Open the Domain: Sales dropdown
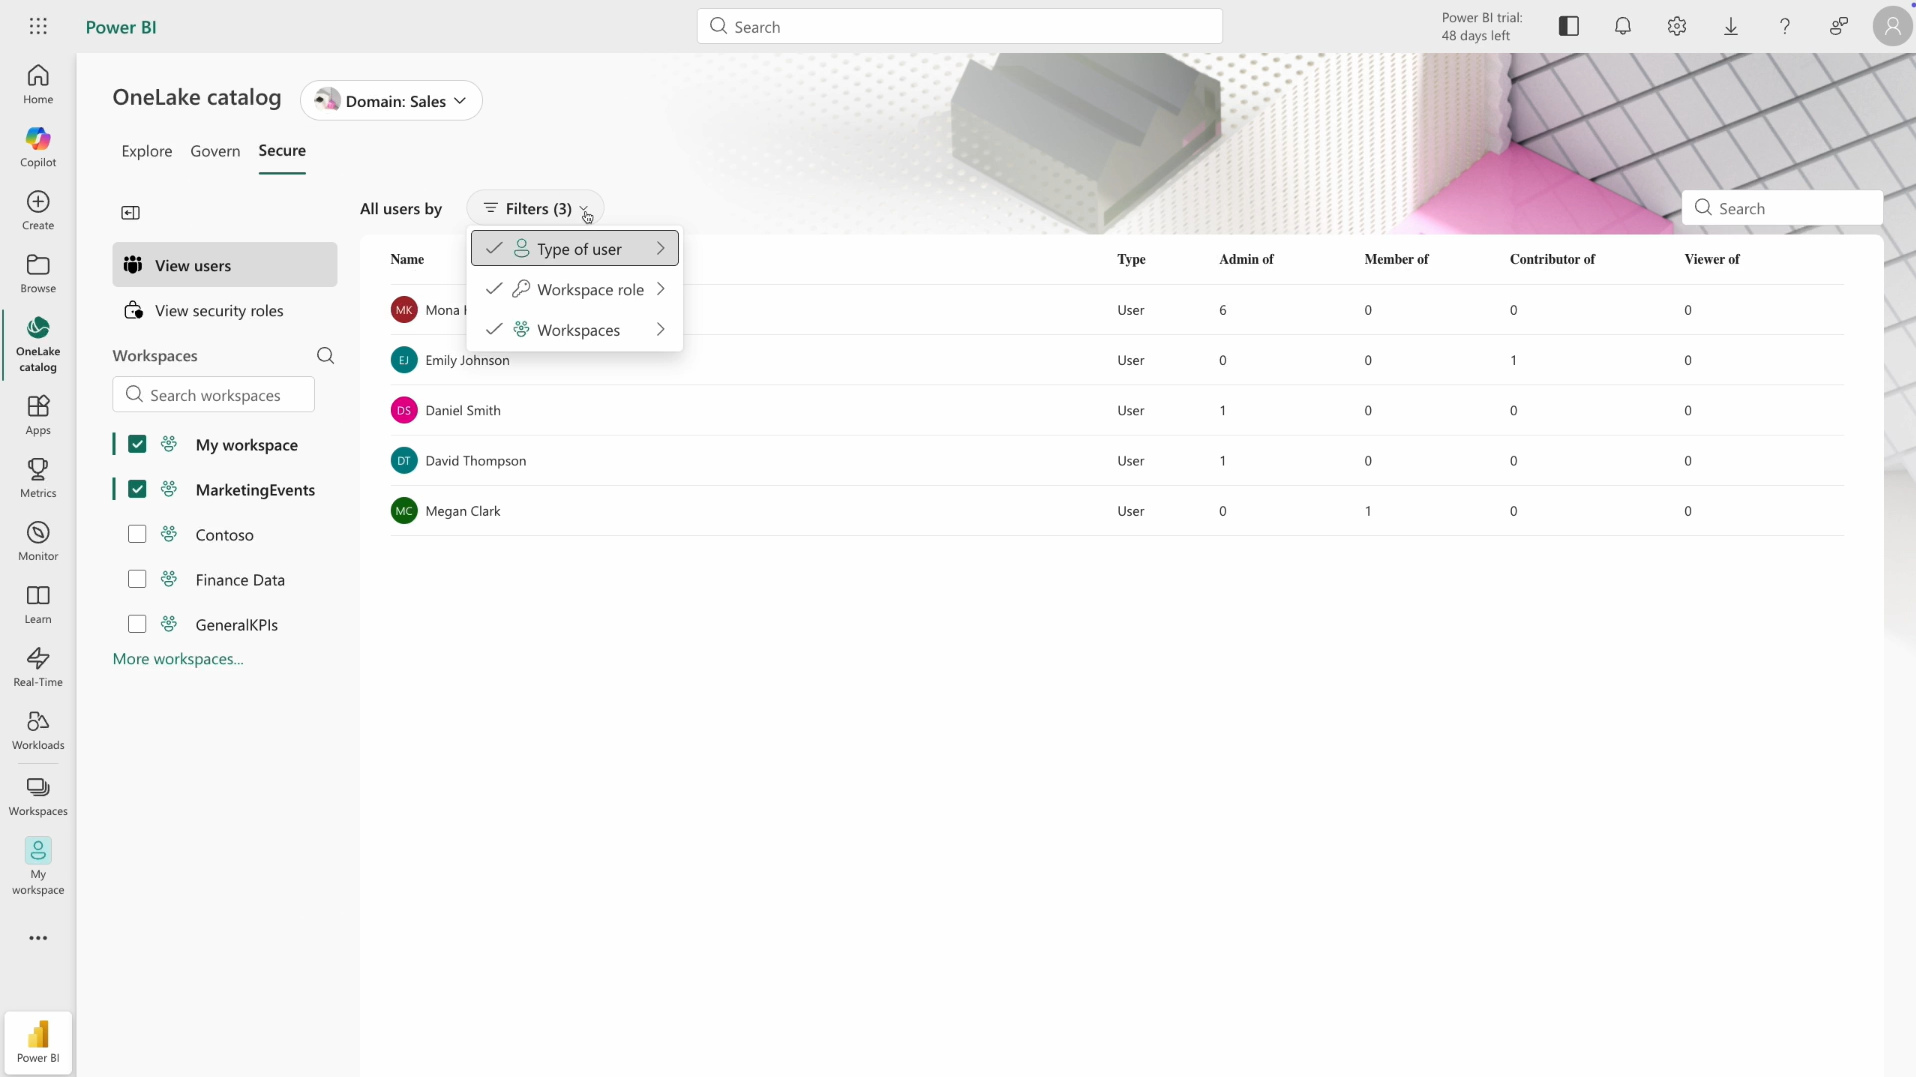This screenshot has width=1916, height=1077. [x=391, y=100]
